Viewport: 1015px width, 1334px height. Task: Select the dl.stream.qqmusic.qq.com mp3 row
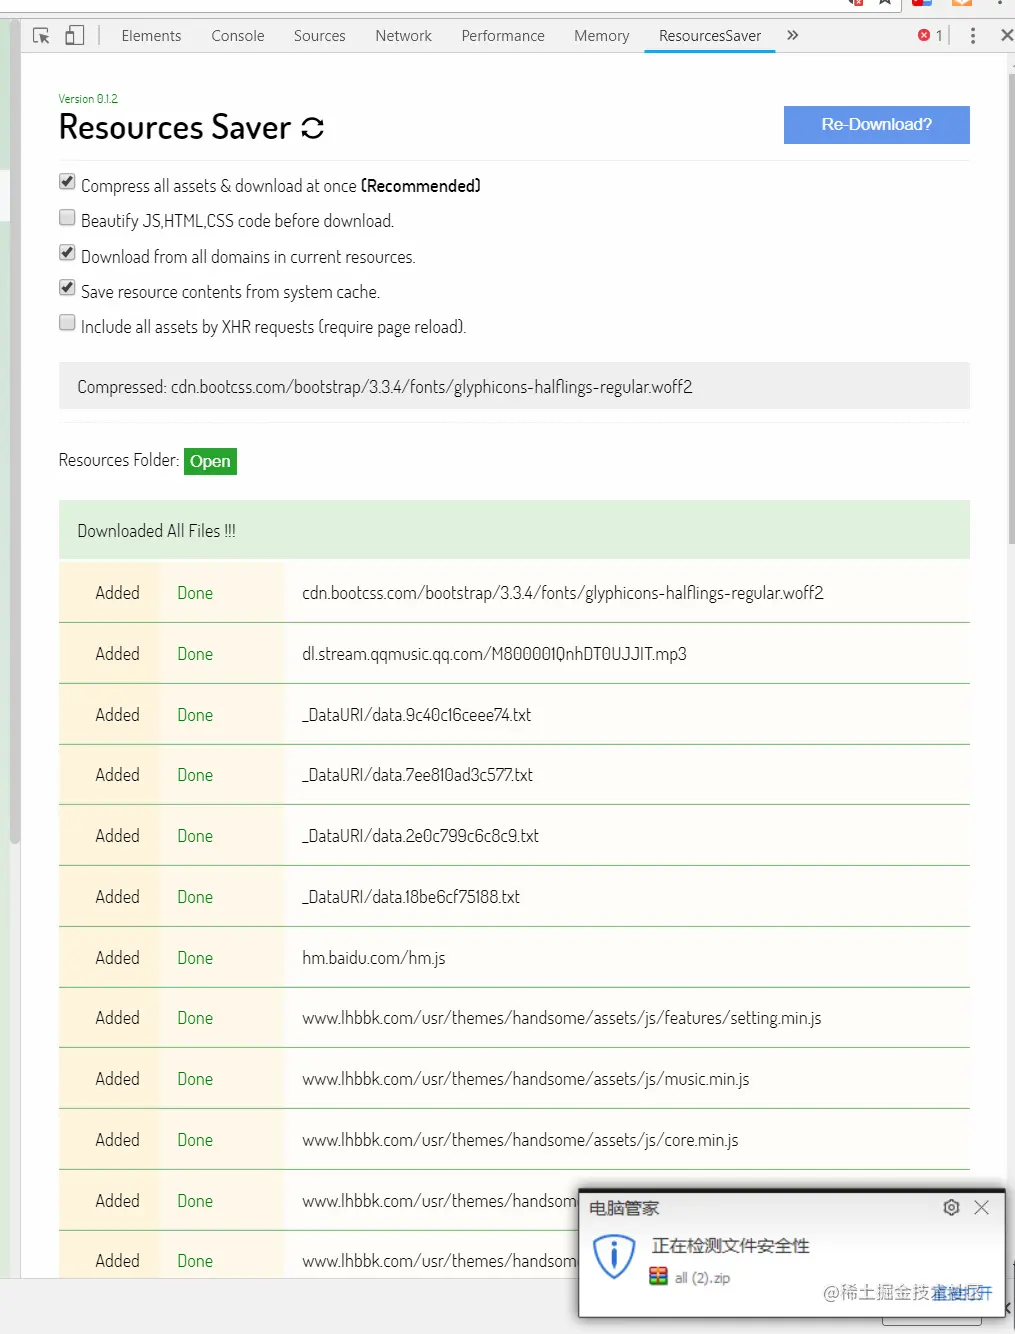[x=514, y=653]
